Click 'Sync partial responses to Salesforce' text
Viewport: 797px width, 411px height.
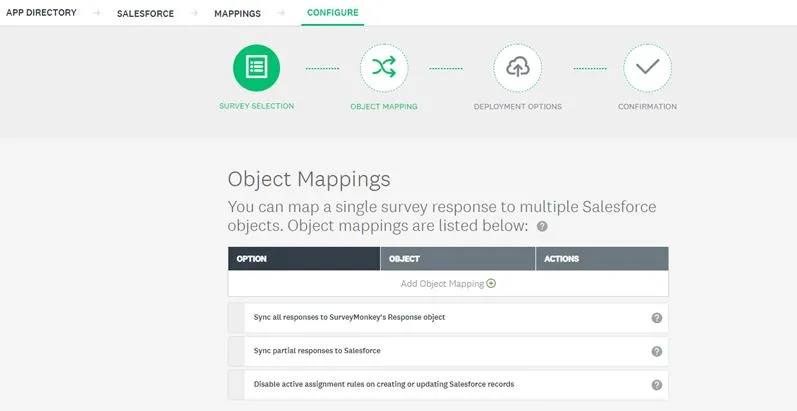point(317,351)
